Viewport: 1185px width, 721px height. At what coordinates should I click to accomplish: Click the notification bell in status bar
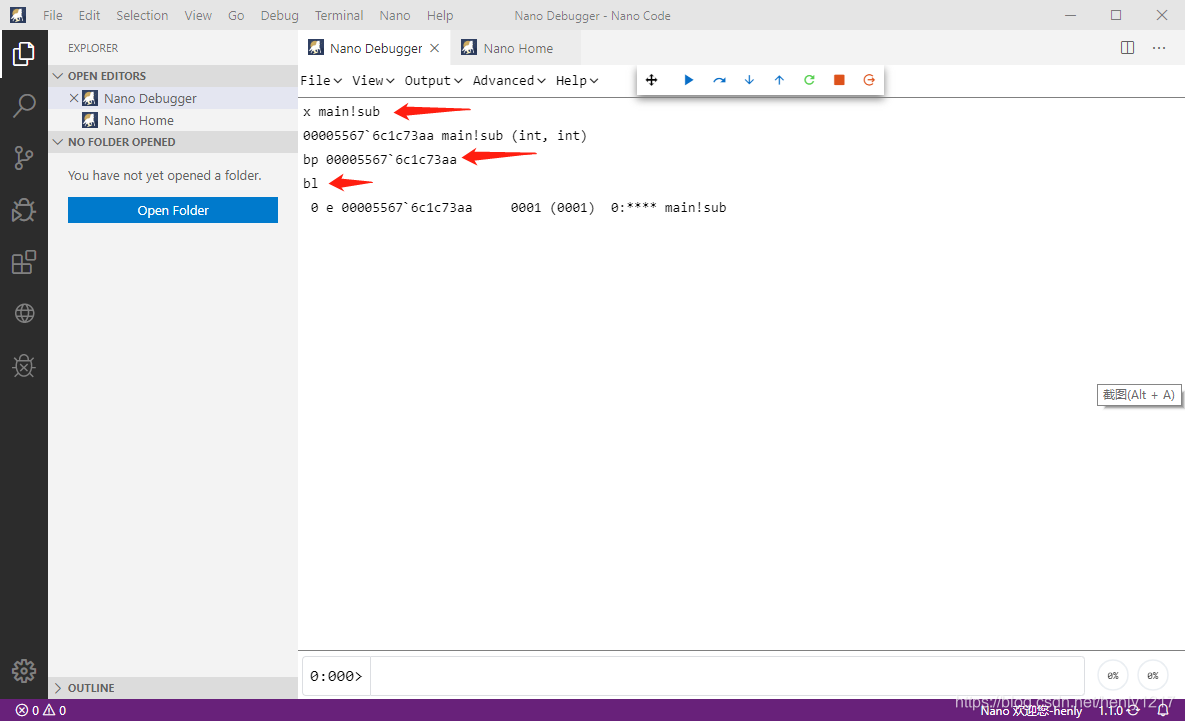pyautogui.click(x=1163, y=710)
